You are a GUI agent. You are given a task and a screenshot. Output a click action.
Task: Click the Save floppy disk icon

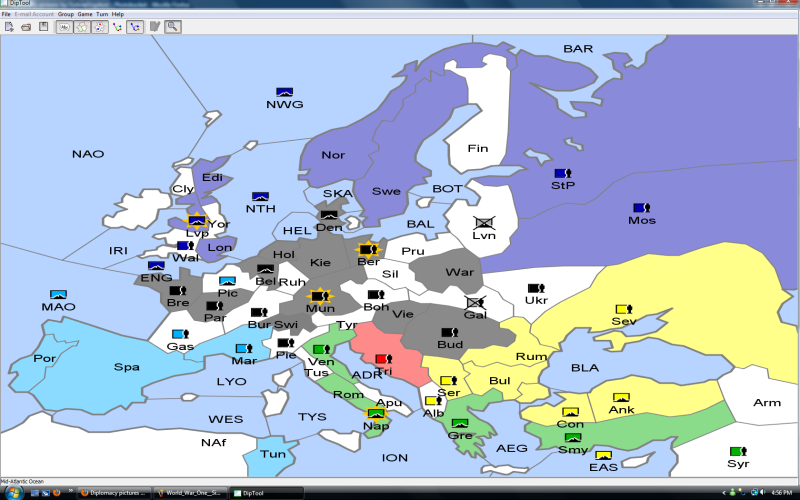[x=43, y=26]
